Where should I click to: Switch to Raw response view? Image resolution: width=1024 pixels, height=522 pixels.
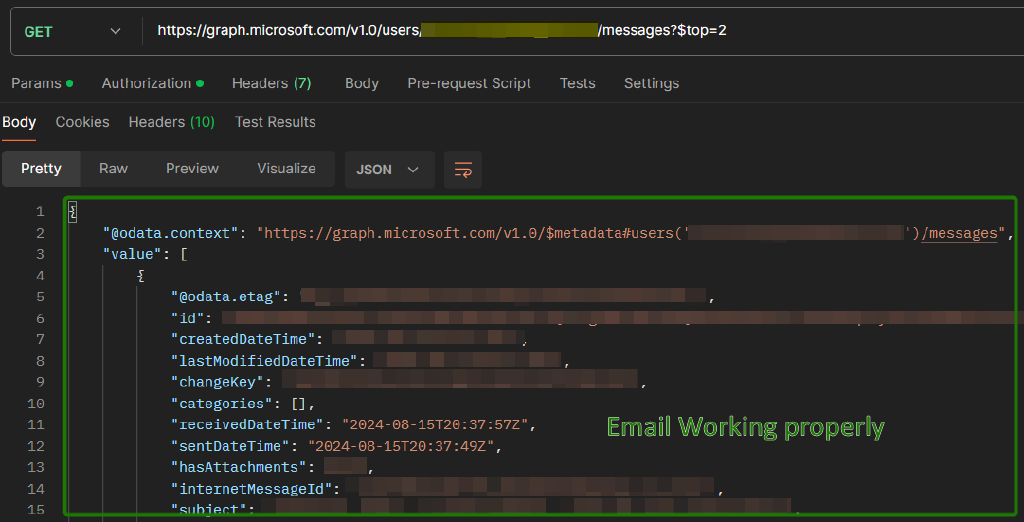click(x=113, y=169)
